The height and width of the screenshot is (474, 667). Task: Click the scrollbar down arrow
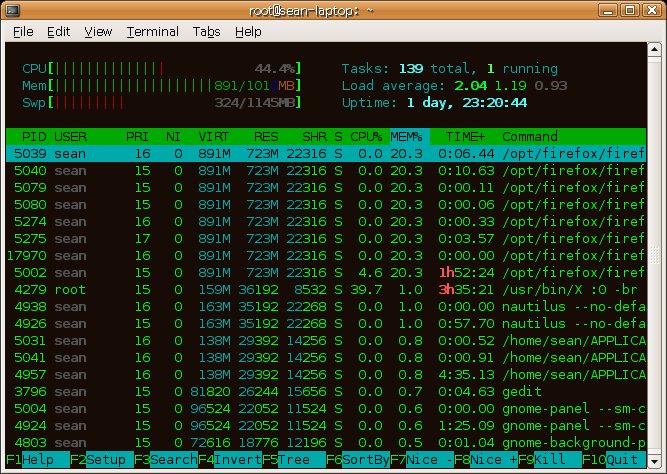(x=654, y=460)
